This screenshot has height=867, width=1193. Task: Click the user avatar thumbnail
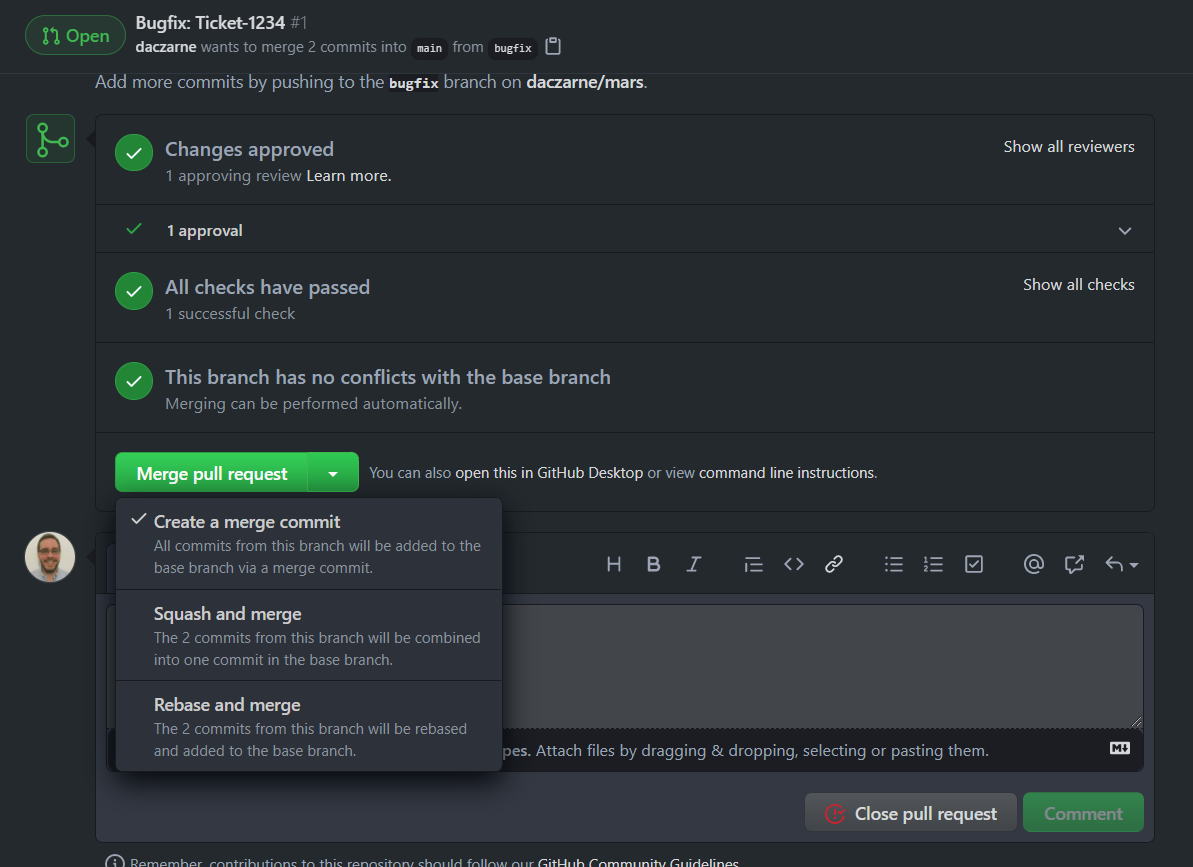pos(50,557)
